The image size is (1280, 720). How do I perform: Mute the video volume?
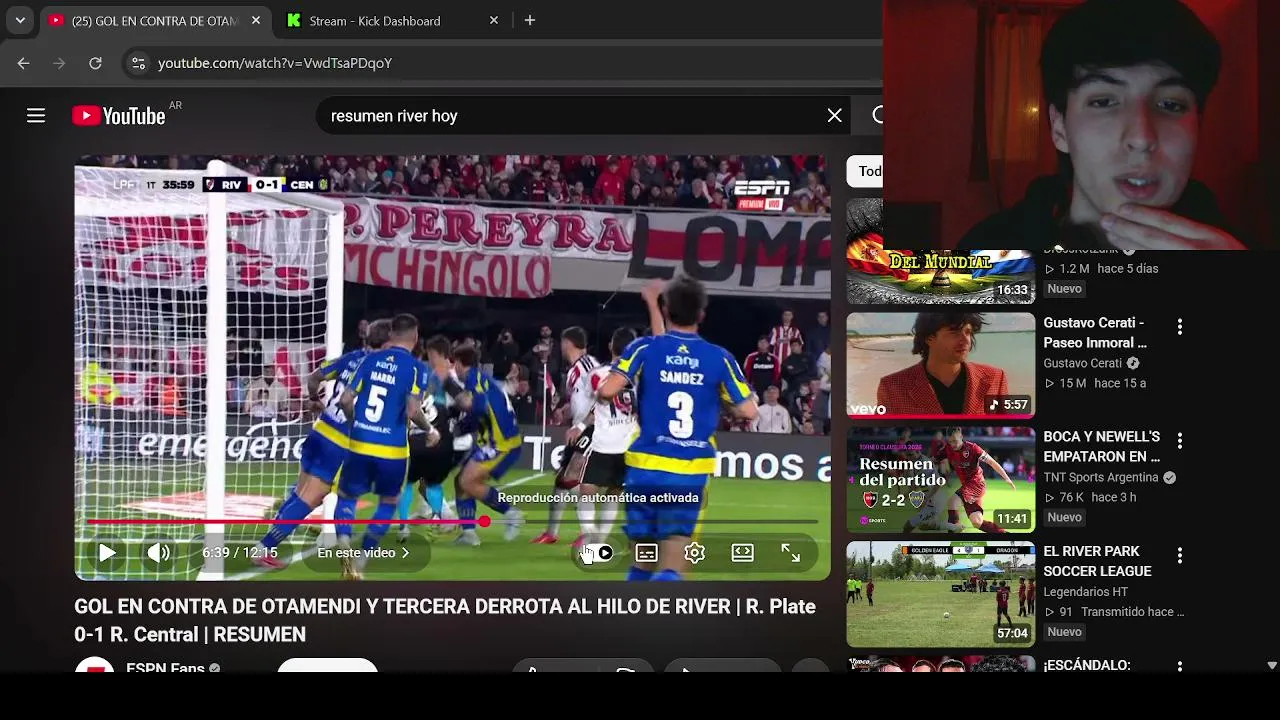click(x=158, y=553)
